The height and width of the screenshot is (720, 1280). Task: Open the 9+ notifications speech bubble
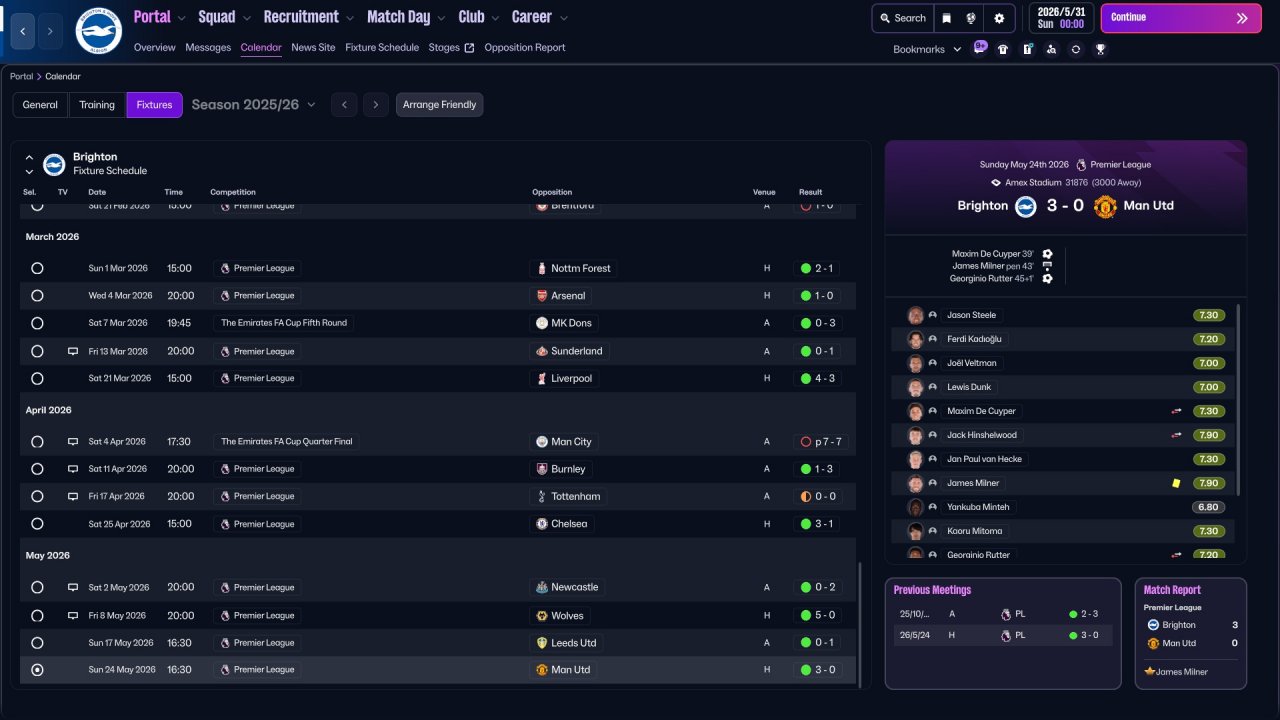coord(980,48)
